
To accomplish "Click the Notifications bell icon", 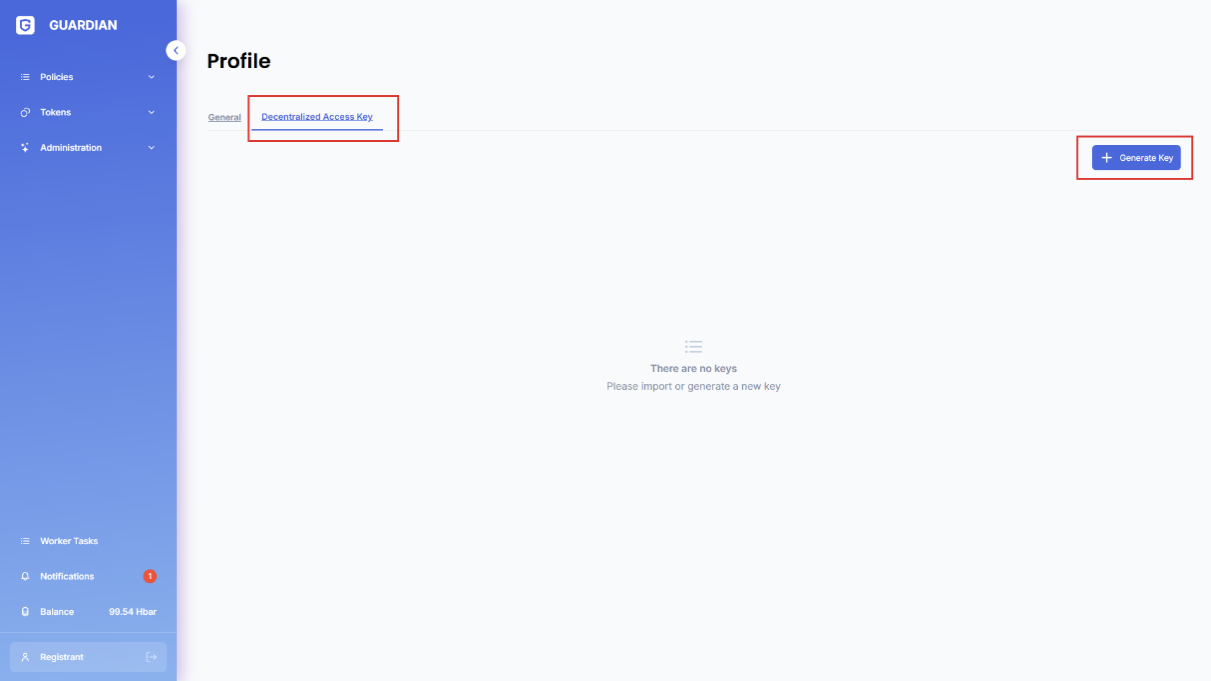I will point(25,577).
